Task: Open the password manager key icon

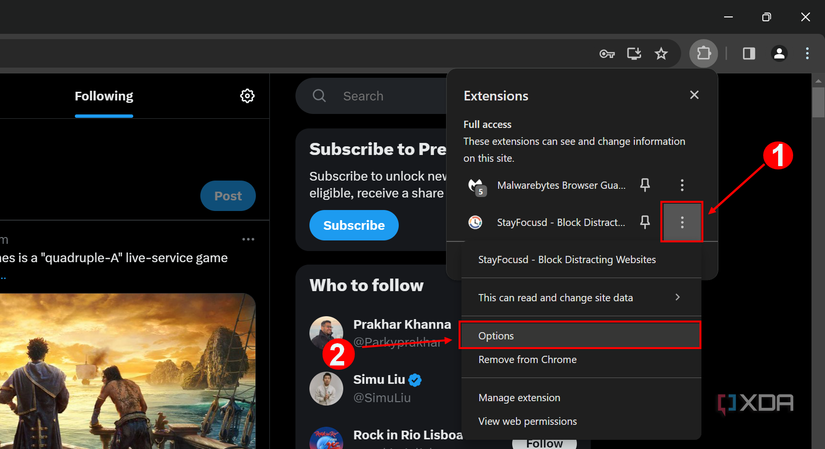Action: (x=607, y=54)
